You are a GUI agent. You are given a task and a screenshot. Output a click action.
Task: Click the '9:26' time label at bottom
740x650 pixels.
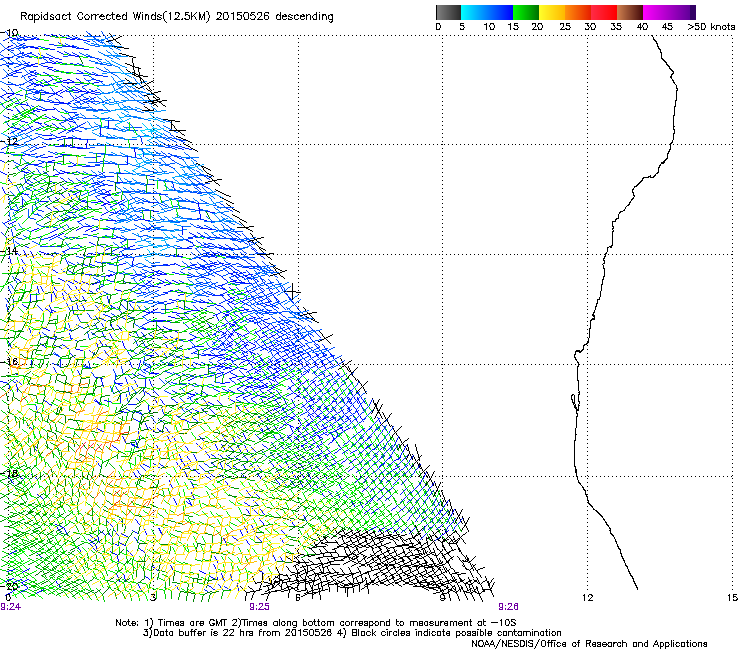508,607
